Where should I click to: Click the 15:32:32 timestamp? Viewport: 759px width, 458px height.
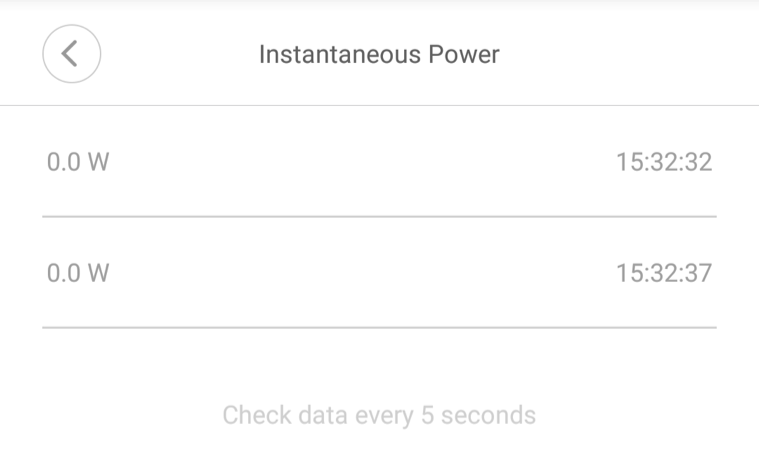click(x=664, y=162)
